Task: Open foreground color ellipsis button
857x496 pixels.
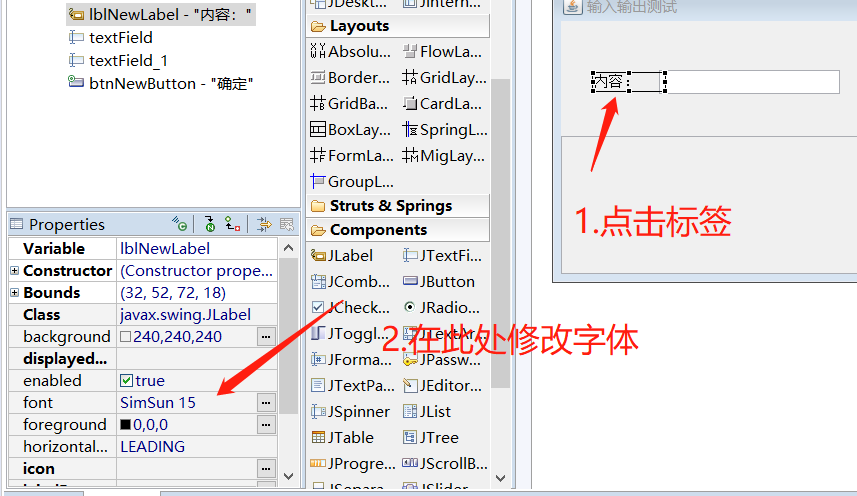Action: (266, 424)
